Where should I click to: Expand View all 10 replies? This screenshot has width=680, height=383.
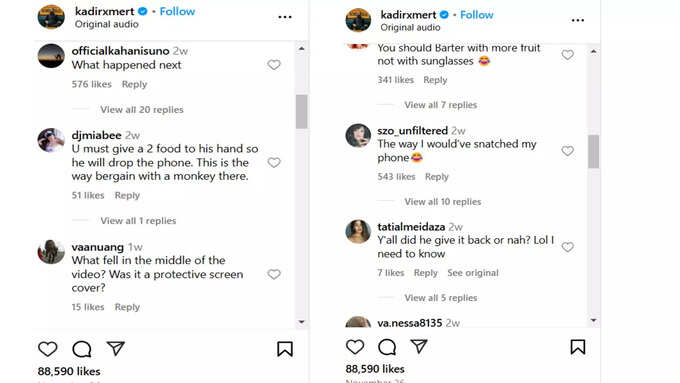[x=443, y=202]
